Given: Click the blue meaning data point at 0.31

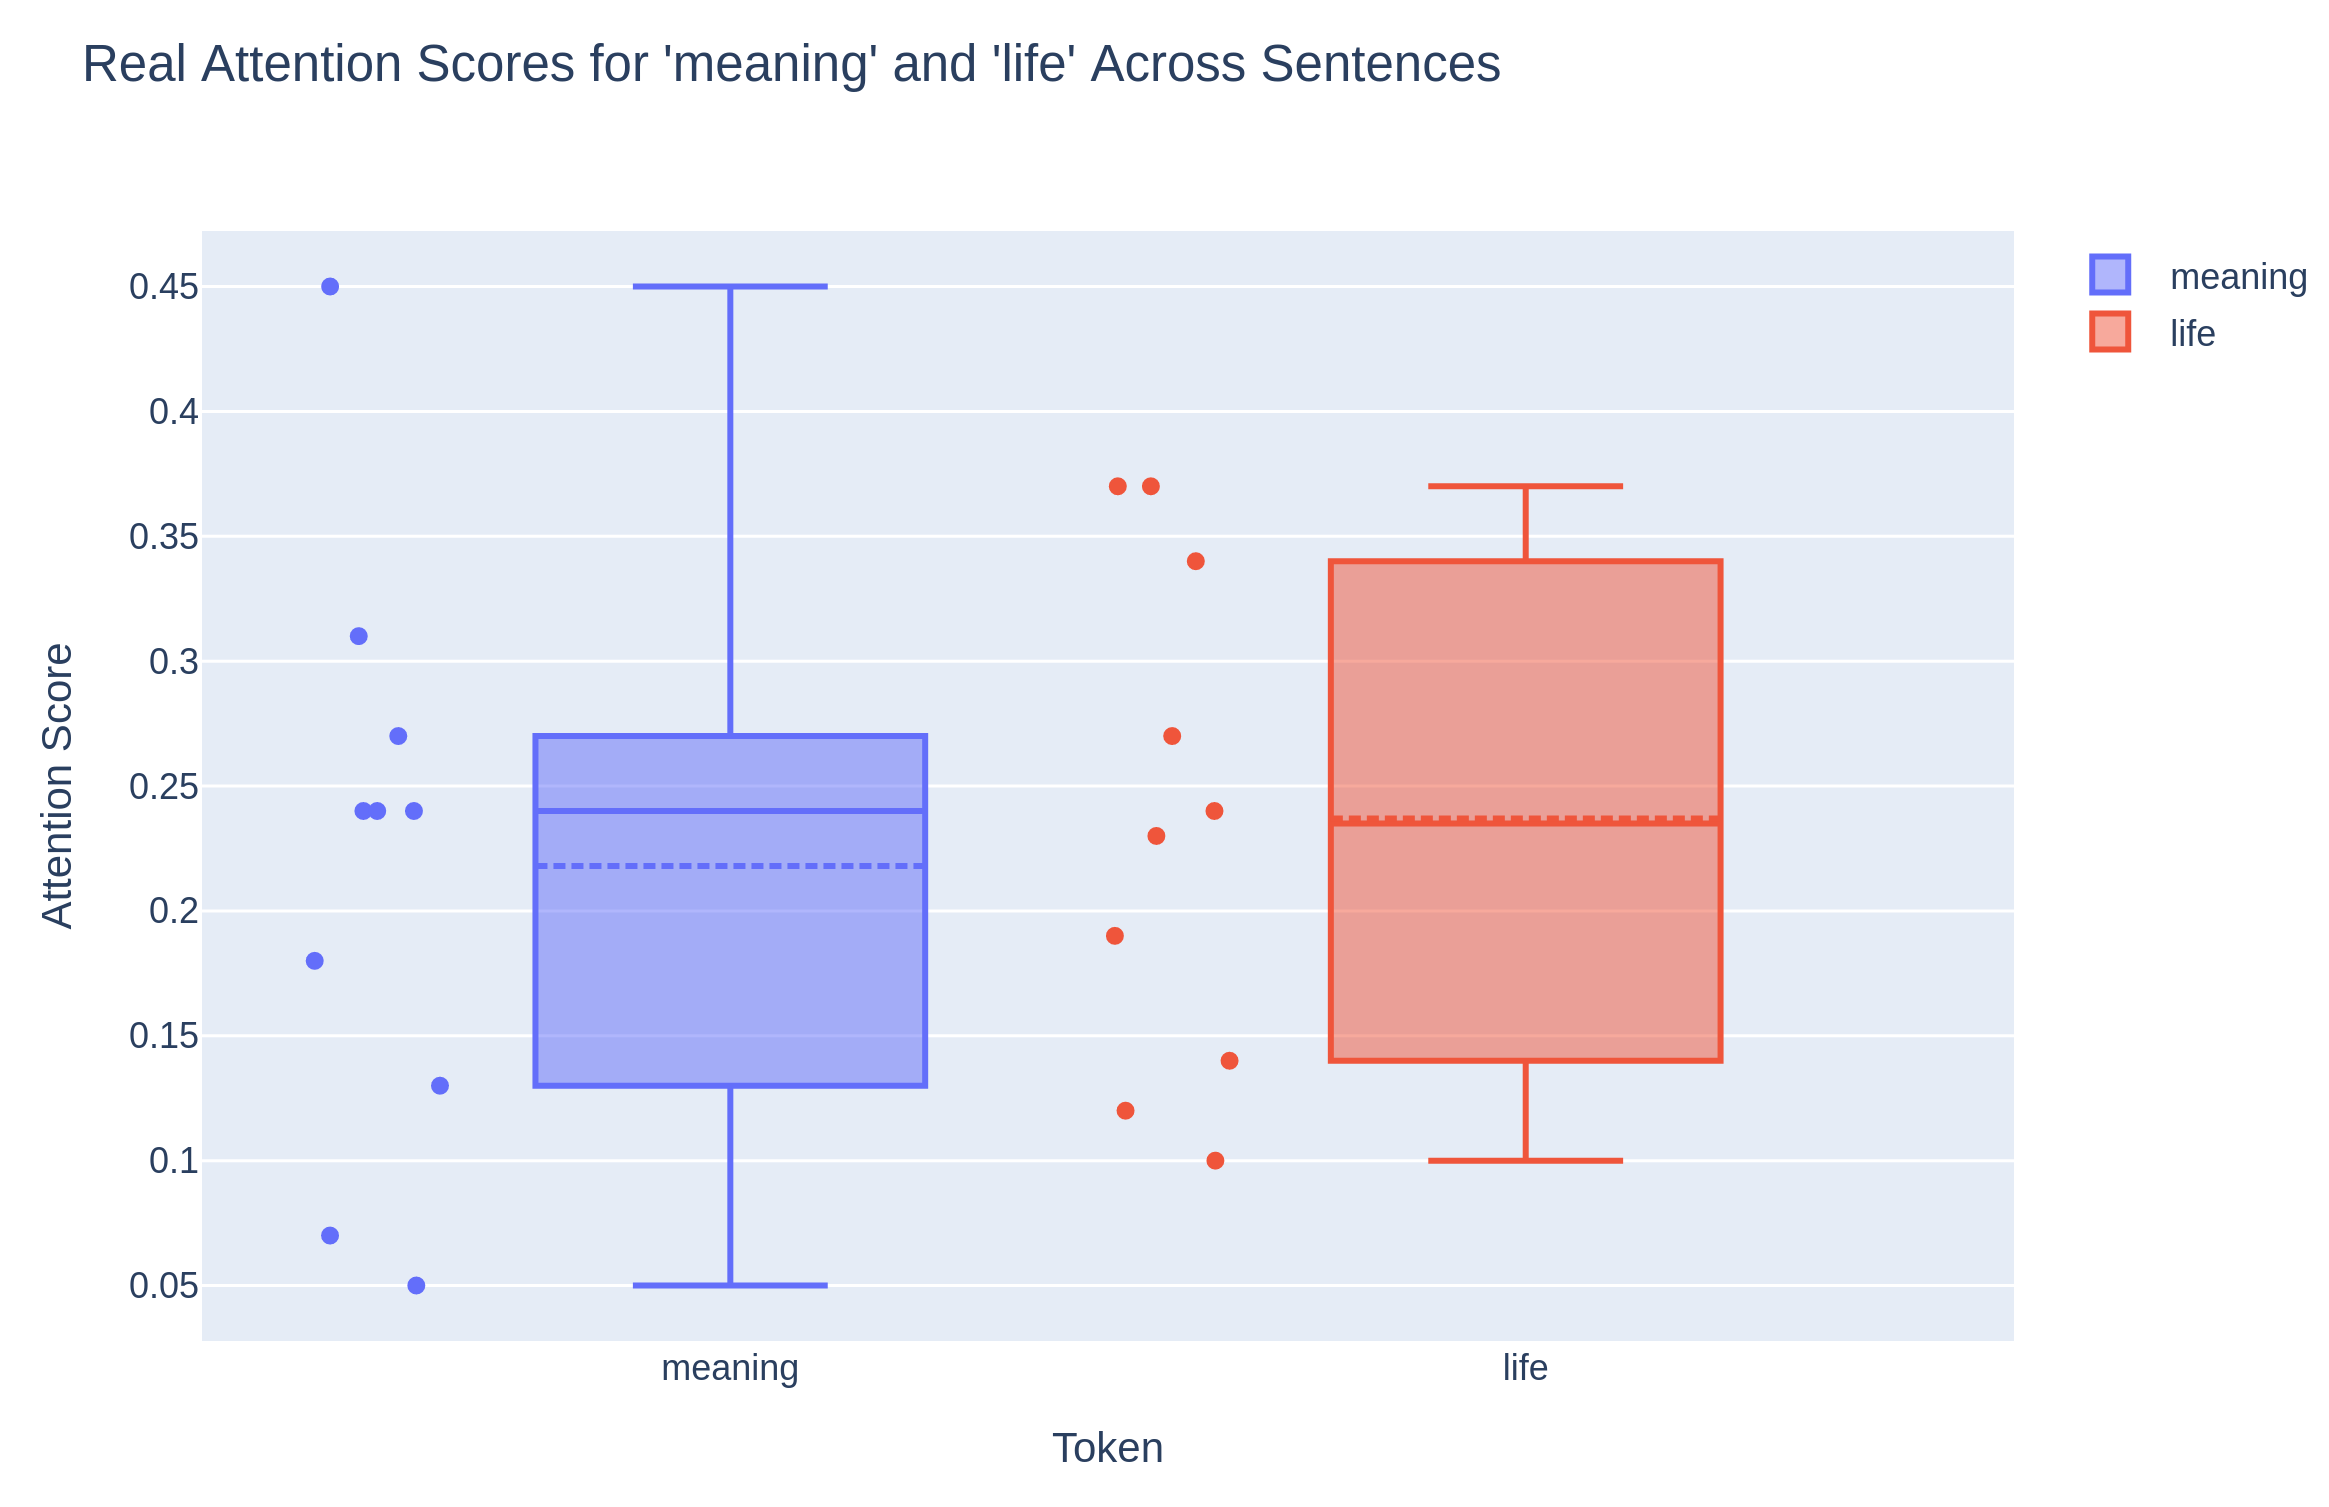Looking at the screenshot, I should tap(359, 636).
